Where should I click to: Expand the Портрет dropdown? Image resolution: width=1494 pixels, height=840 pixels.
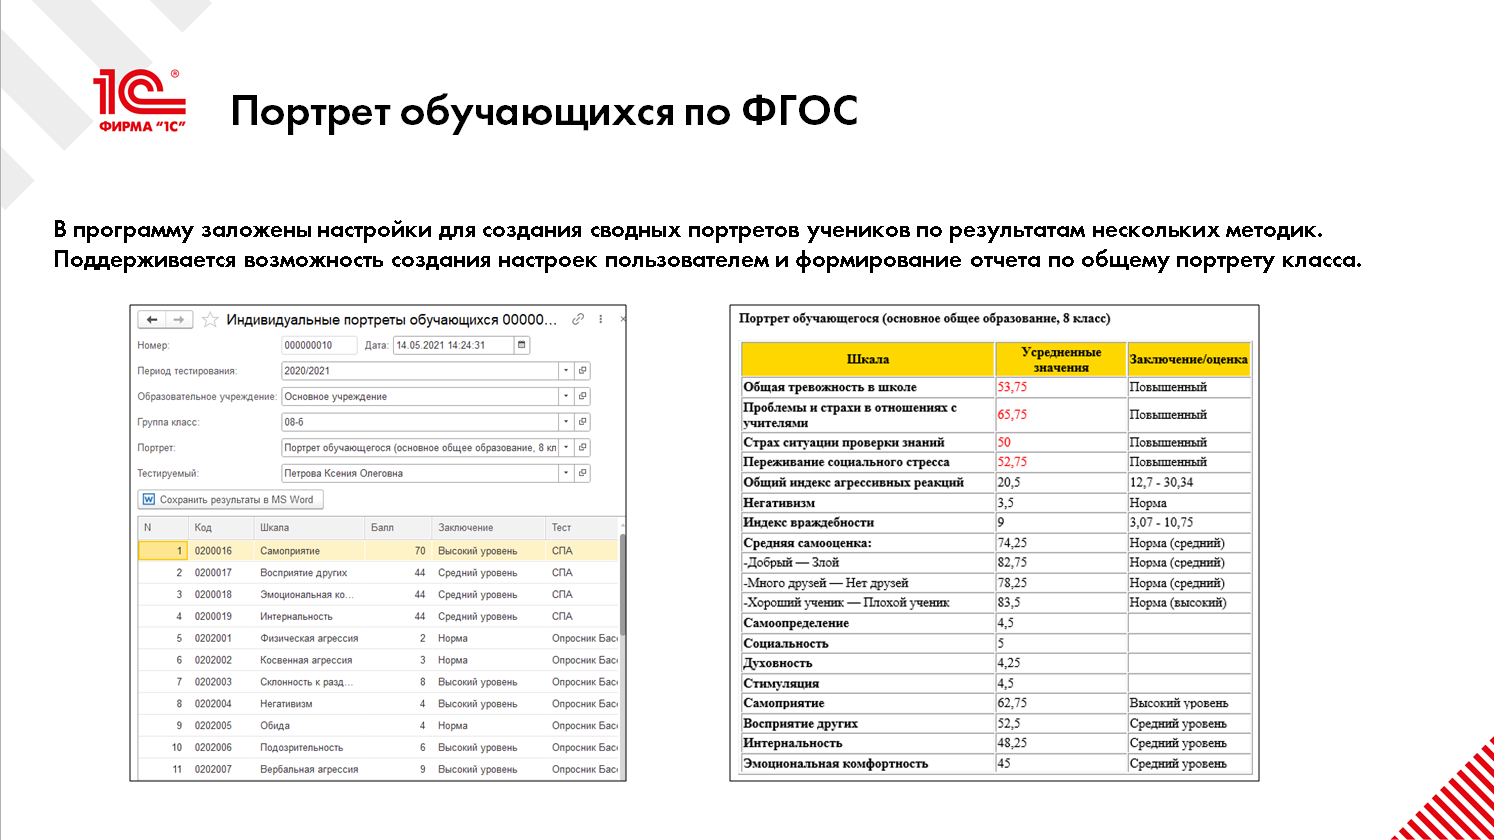(x=566, y=448)
